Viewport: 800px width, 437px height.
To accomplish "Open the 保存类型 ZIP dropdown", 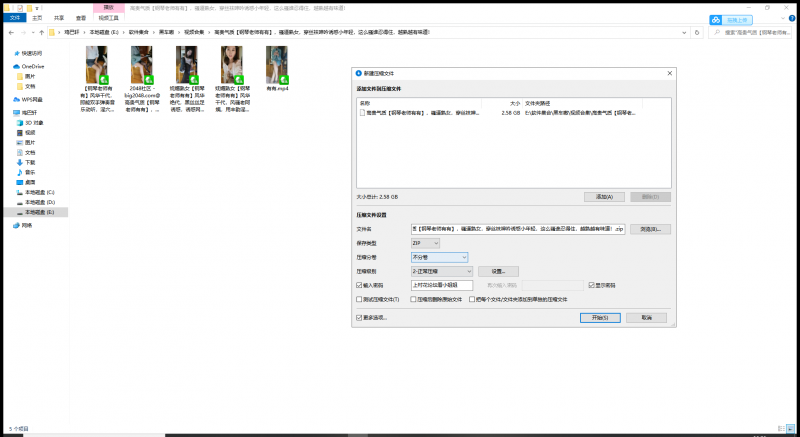I will [x=424, y=243].
